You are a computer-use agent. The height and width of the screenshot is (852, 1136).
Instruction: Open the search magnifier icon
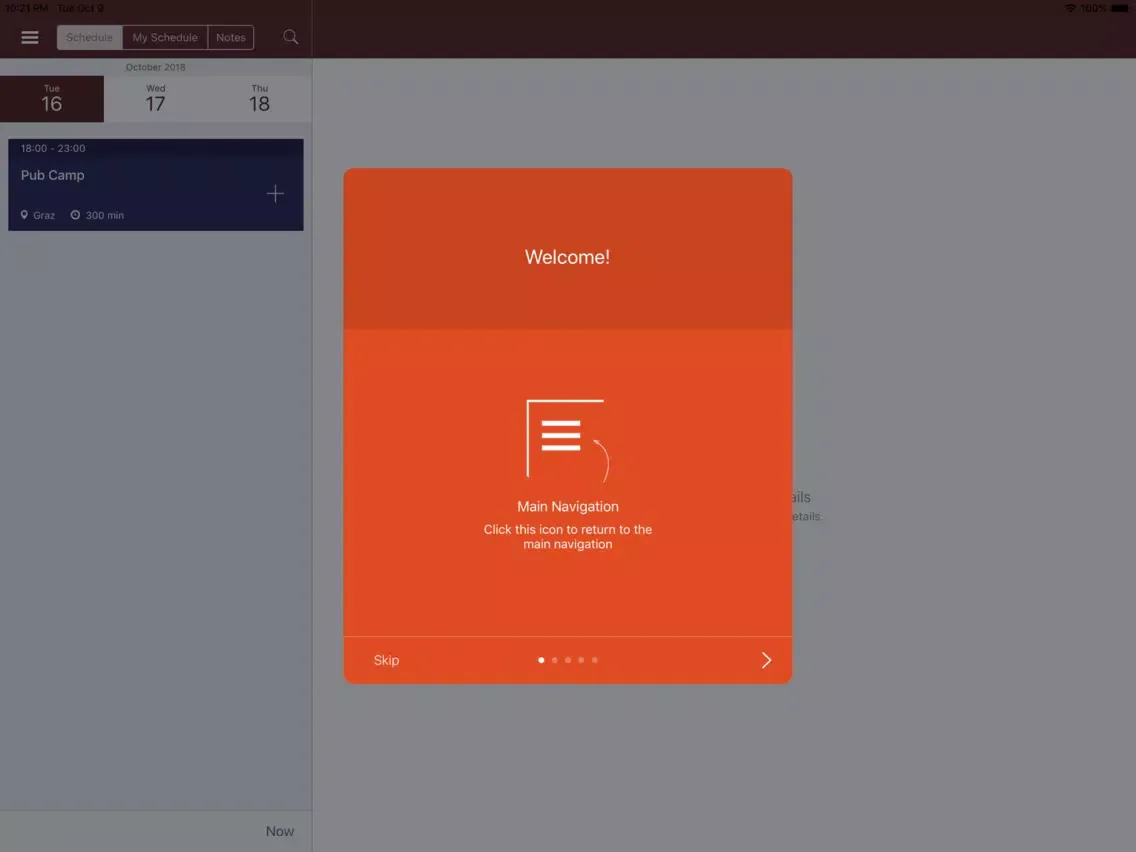[x=291, y=37]
